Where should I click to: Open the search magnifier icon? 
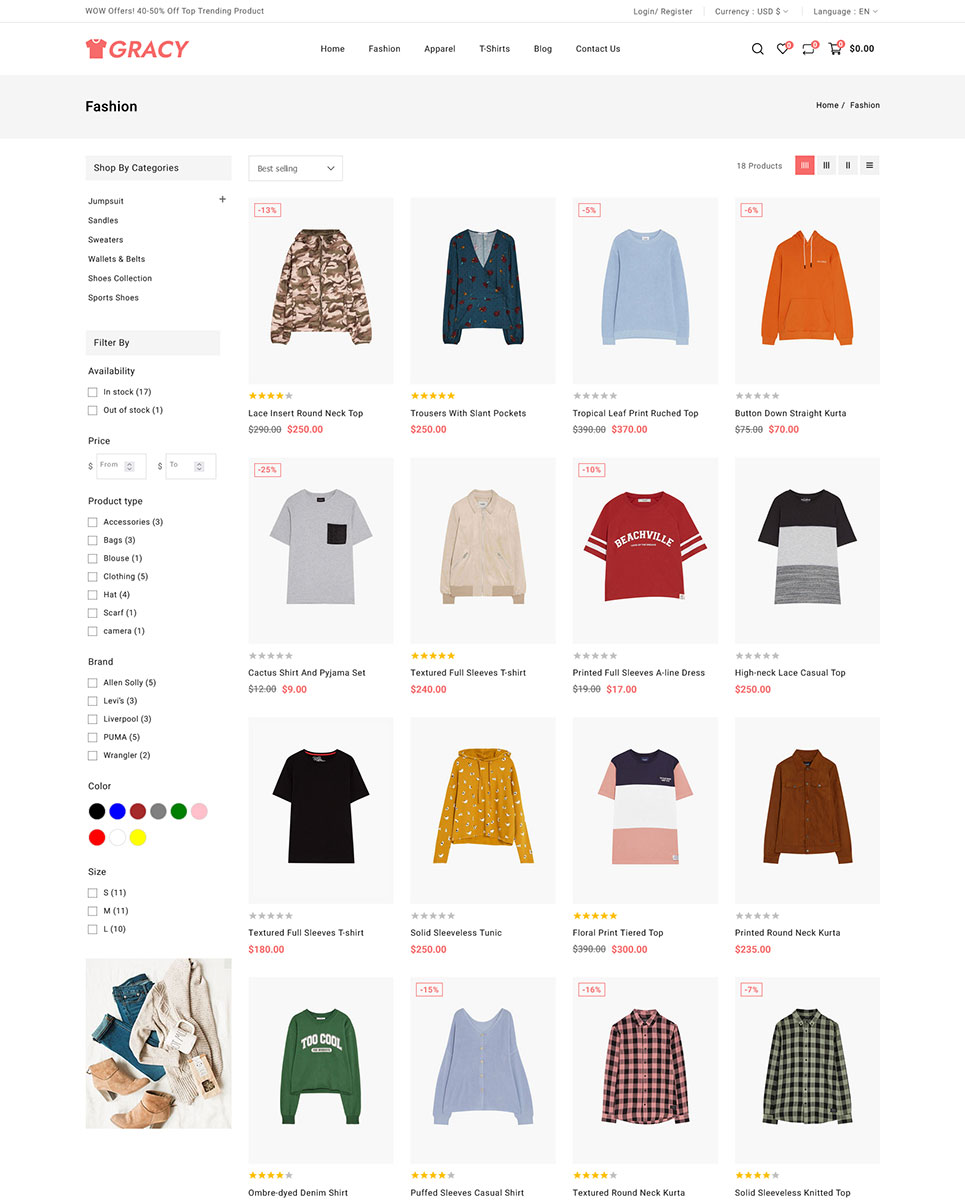tap(757, 49)
